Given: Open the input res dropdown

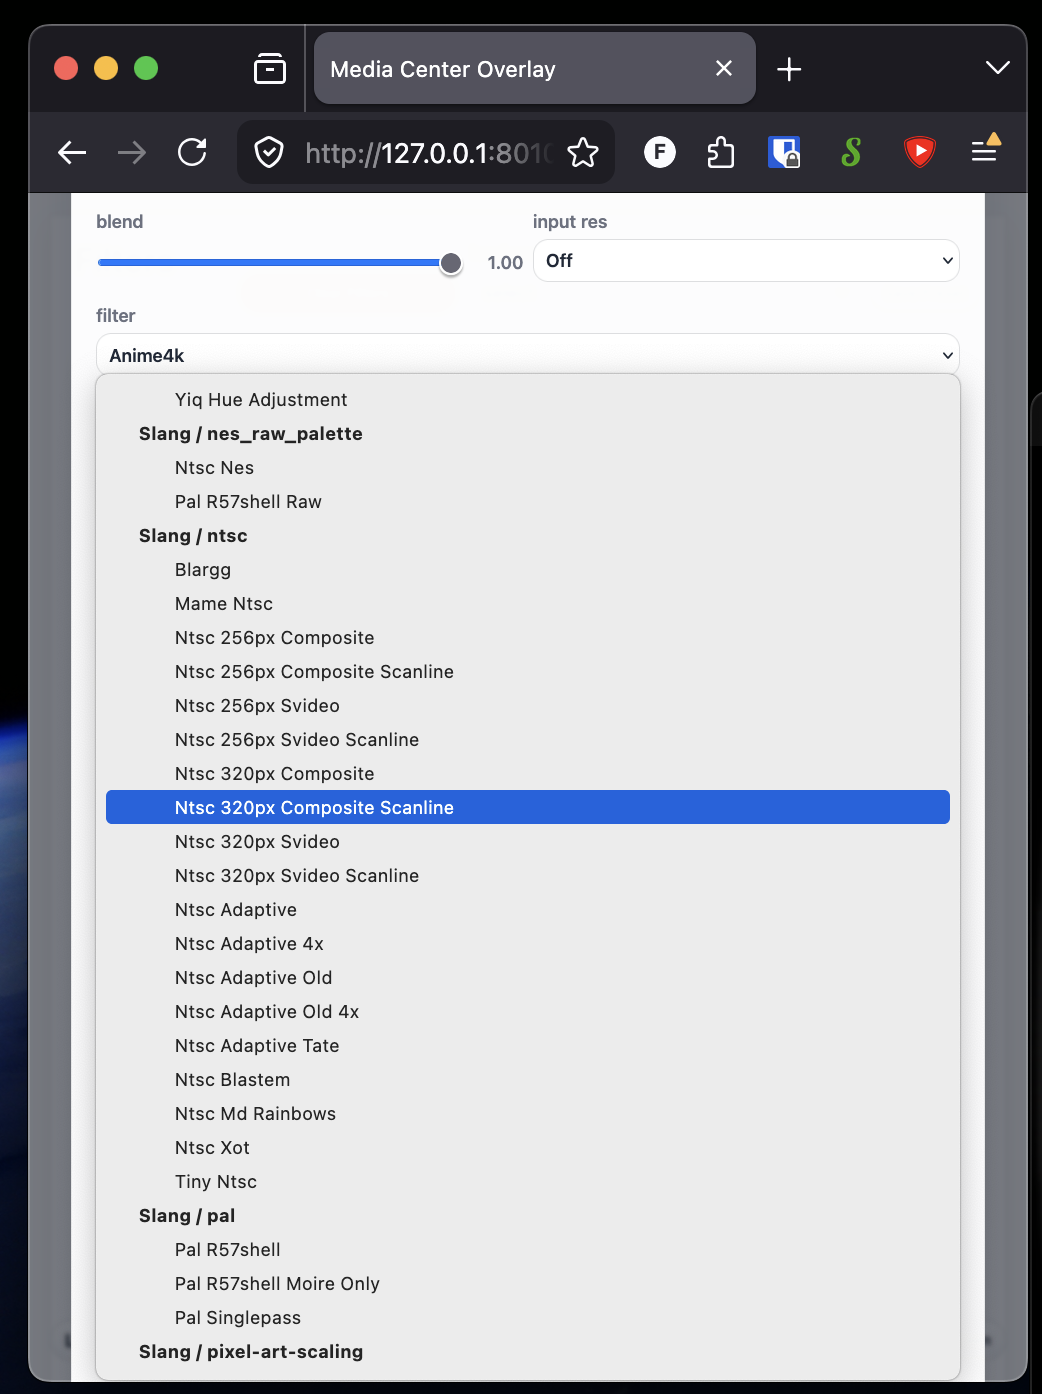Looking at the screenshot, I should (745, 260).
